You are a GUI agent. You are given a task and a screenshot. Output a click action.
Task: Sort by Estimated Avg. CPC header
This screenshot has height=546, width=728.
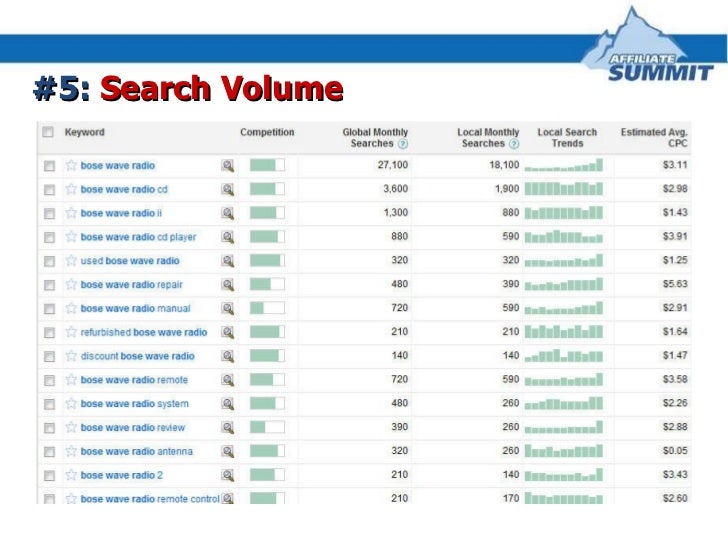click(654, 138)
